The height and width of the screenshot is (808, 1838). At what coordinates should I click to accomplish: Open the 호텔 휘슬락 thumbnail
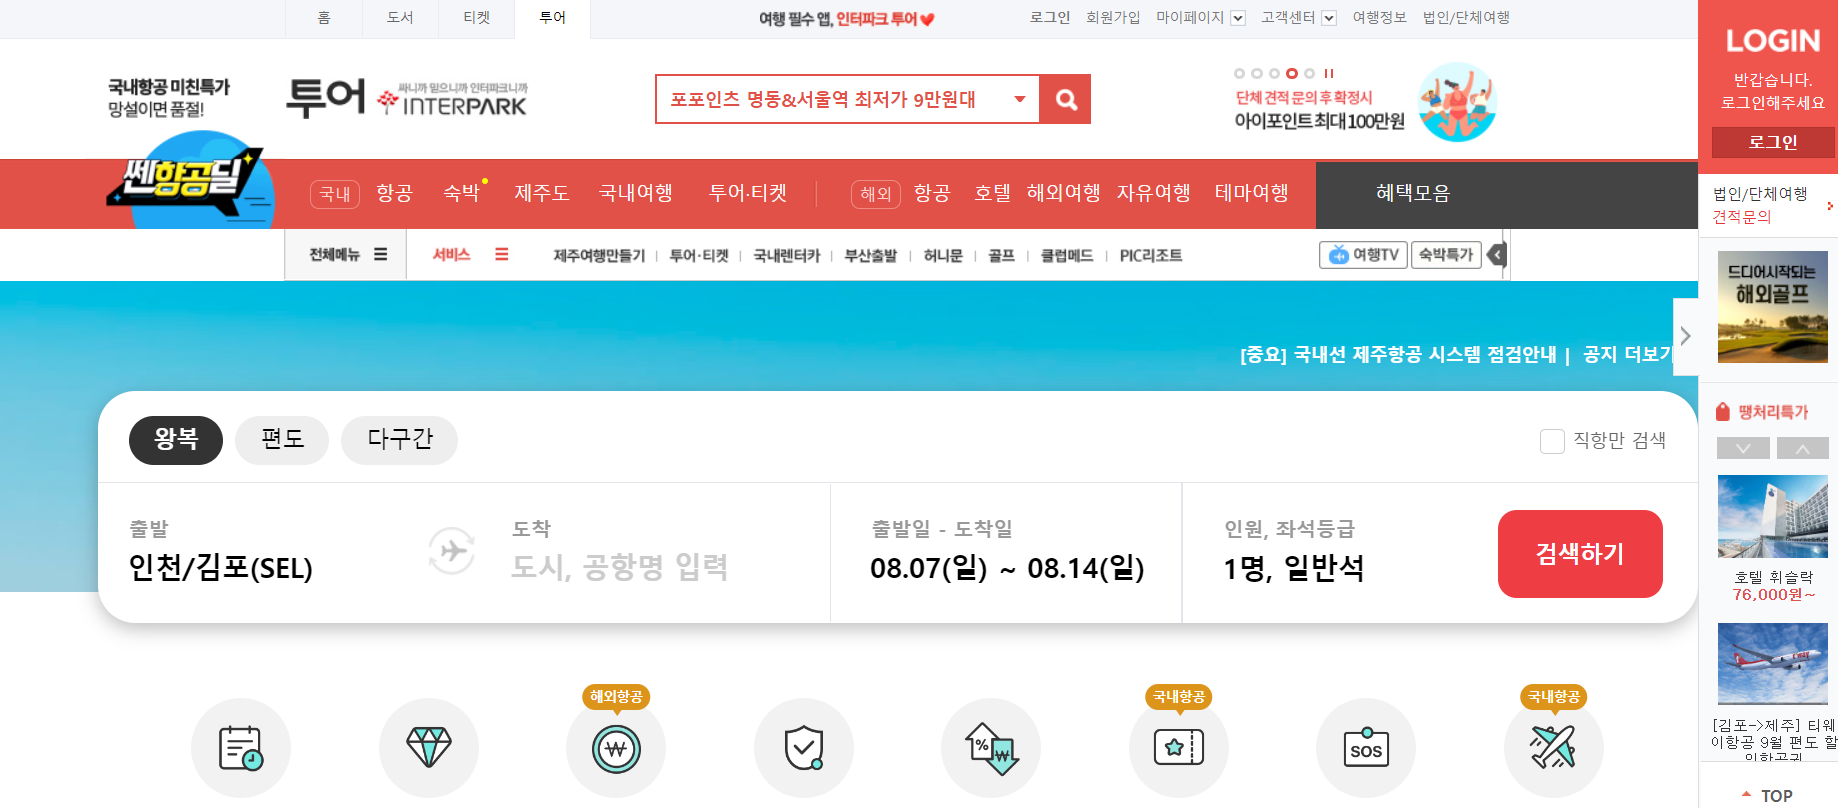coord(1773,517)
